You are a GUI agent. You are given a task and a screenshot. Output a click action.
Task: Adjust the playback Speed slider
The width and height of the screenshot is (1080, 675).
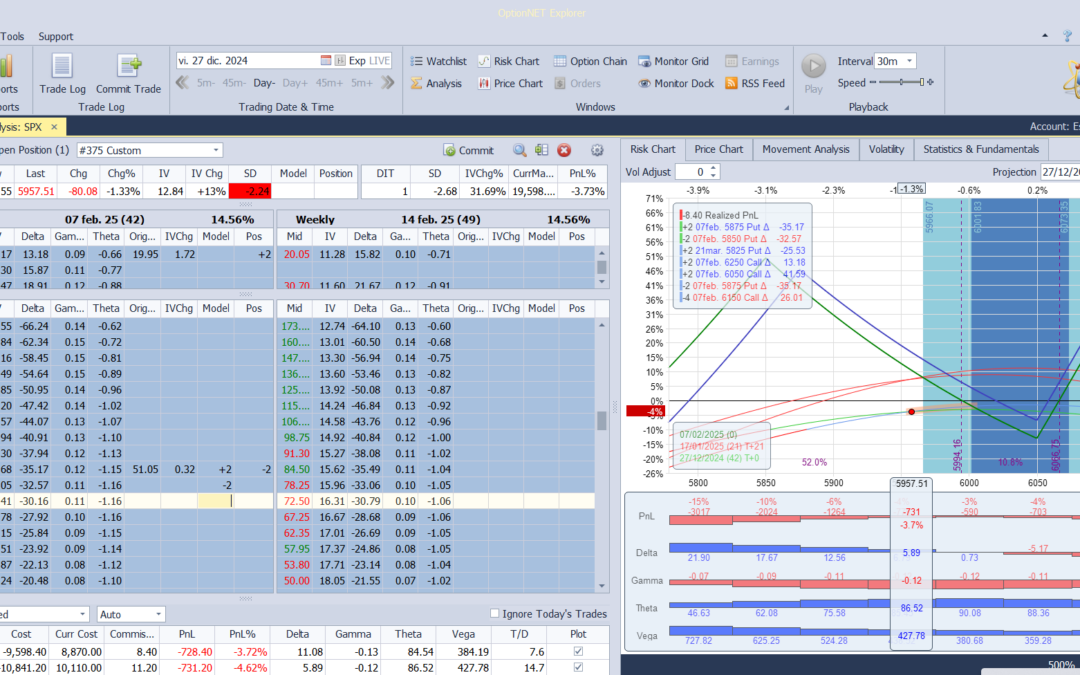[900, 83]
